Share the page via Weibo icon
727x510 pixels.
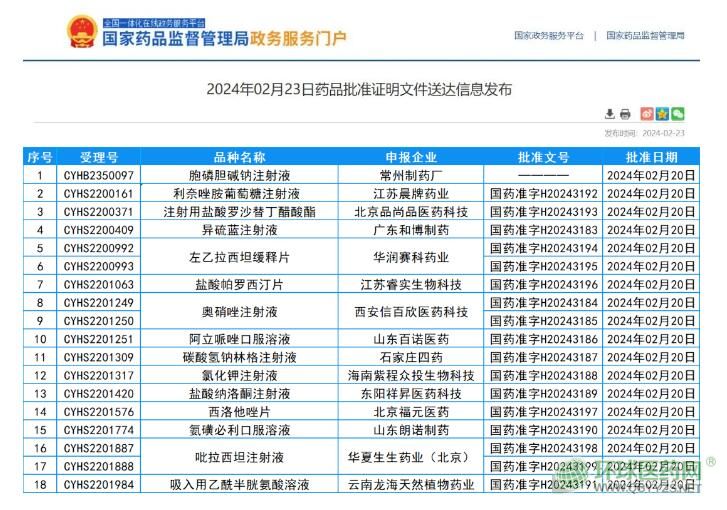pos(647,114)
